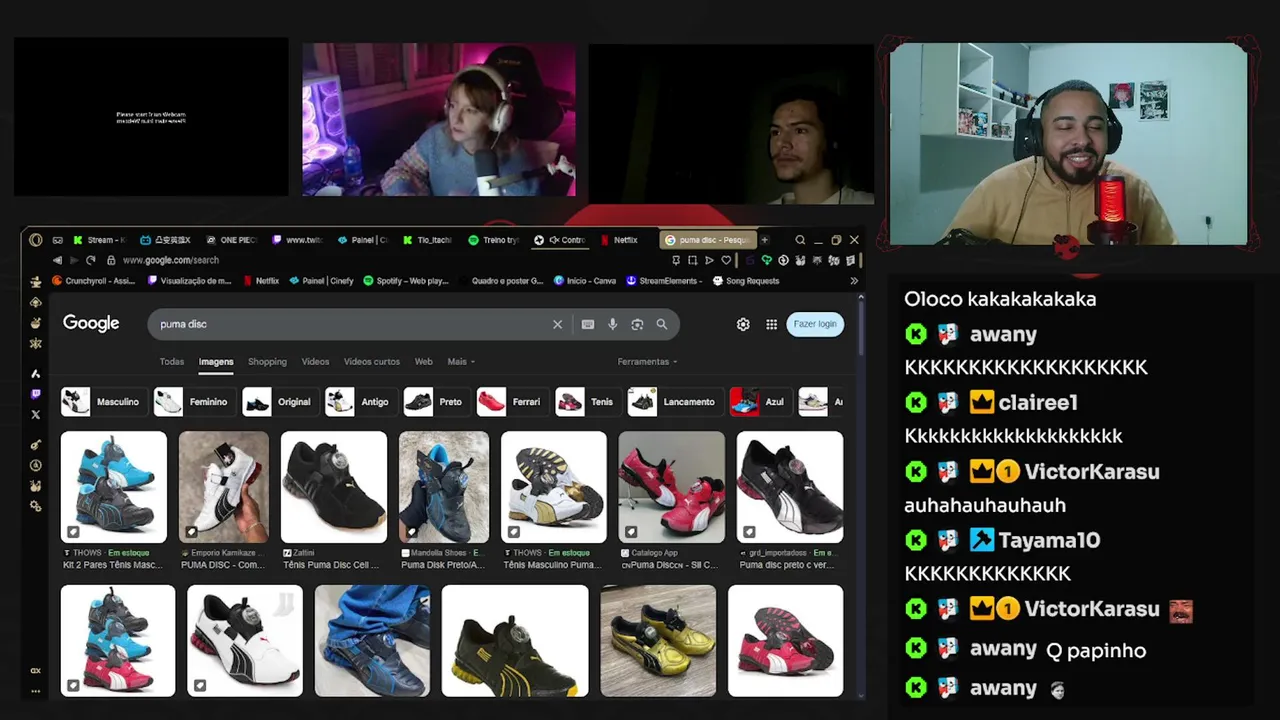Viewport: 1280px width, 720px height.
Task: Open sidebar three-dots more menu
Action: 36,691
